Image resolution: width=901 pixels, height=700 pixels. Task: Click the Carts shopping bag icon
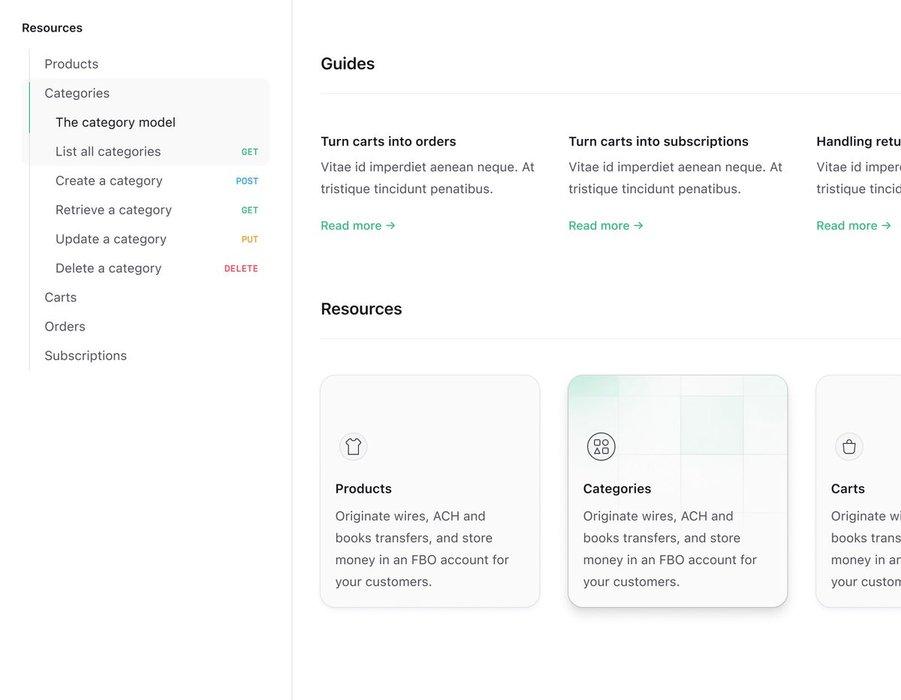pyautogui.click(x=849, y=447)
